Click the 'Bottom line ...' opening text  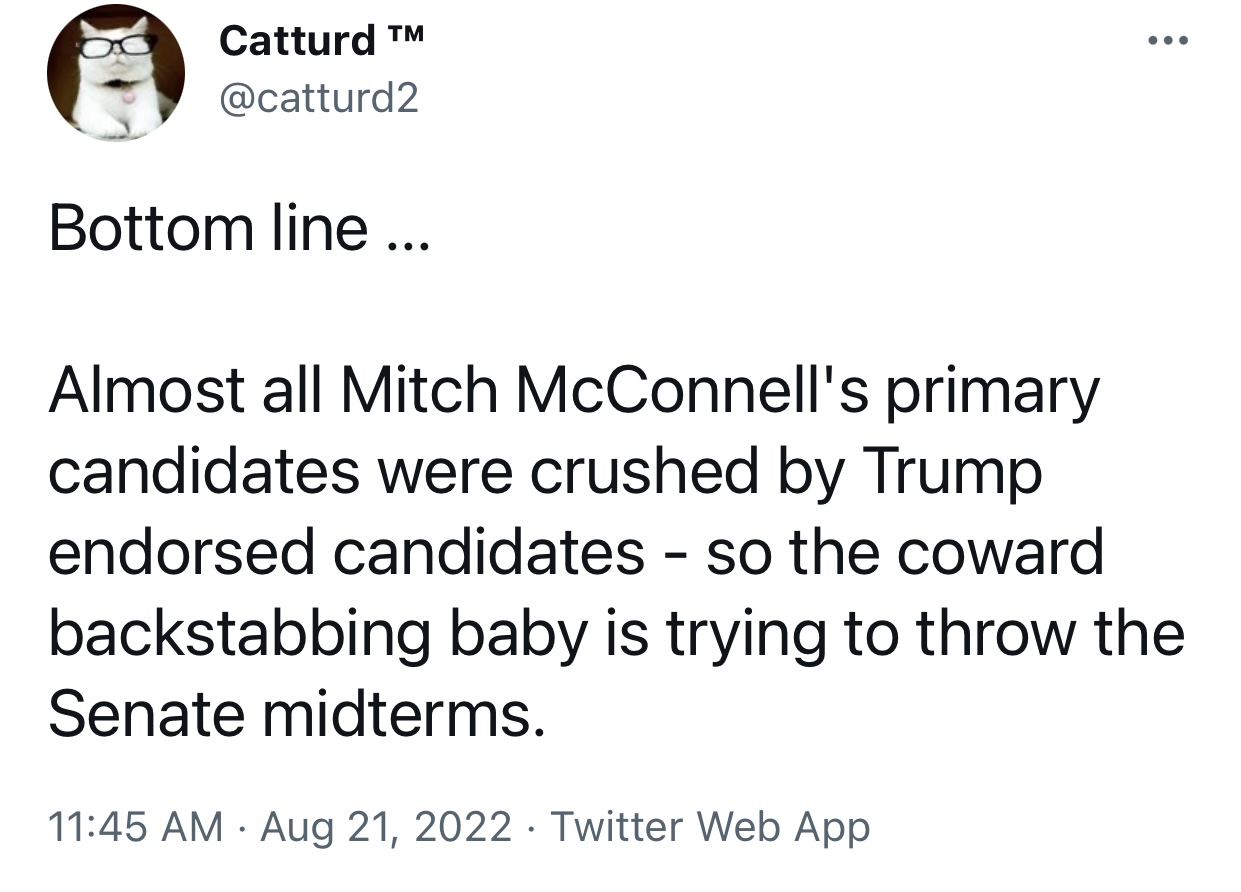(238, 228)
